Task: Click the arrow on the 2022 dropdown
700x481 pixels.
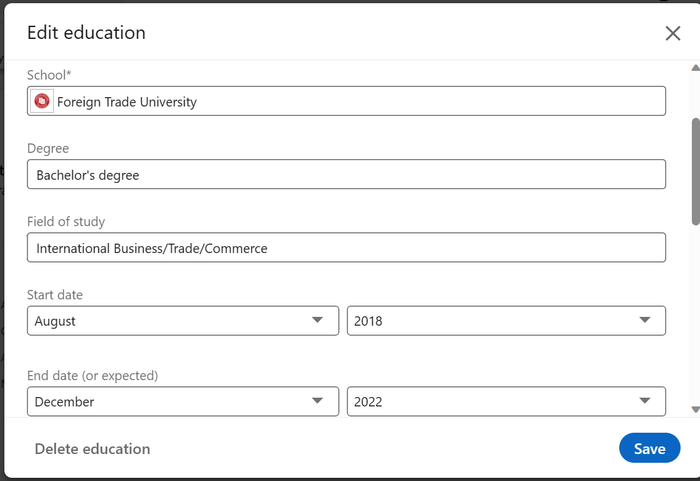Action: click(x=645, y=400)
